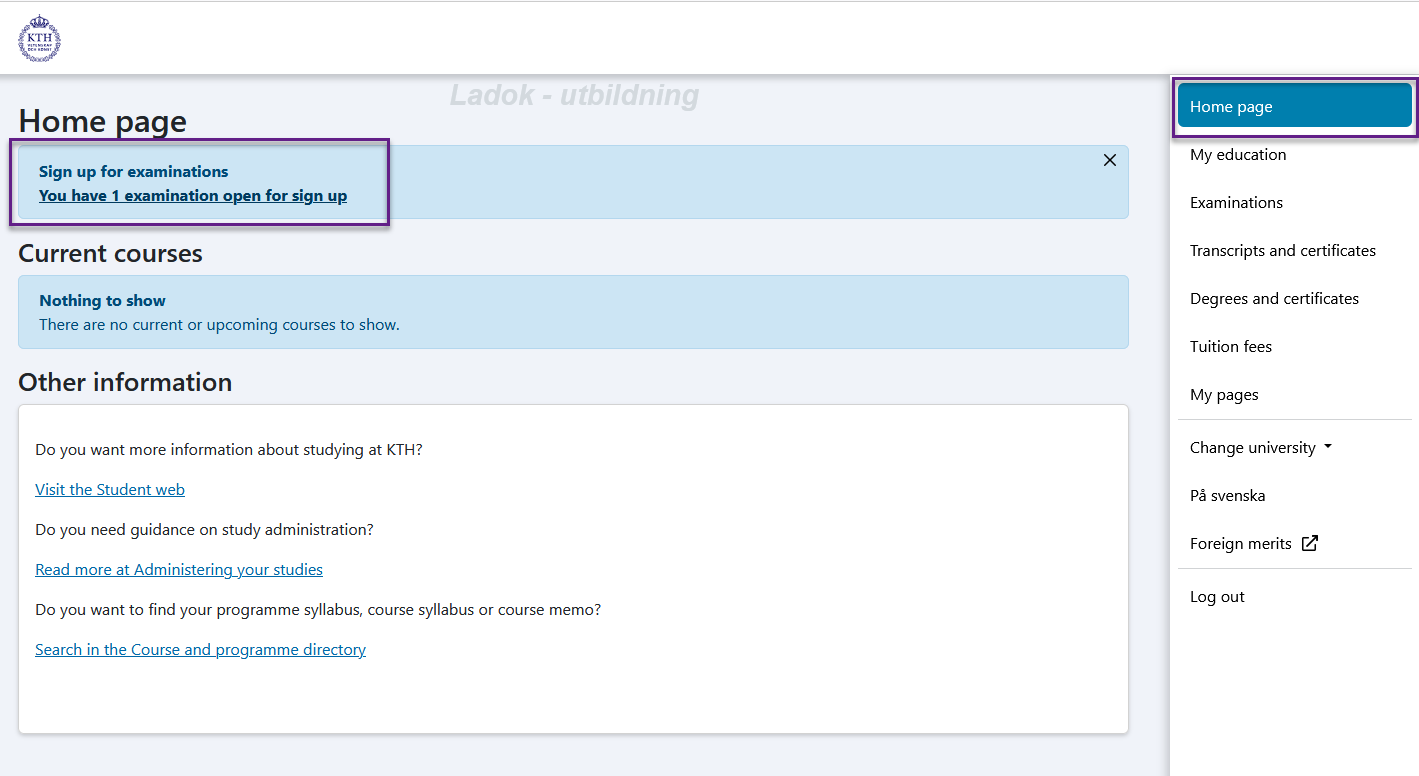Click Foreign merits menu item
The height and width of the screenshot is (776, 1419).
coord(1240,544)
